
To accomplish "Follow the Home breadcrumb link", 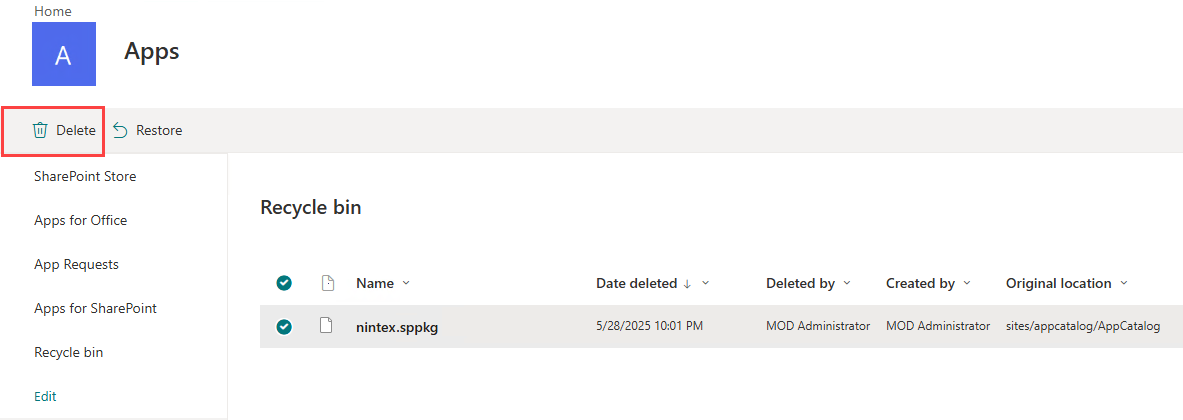I will pos(52,11).
